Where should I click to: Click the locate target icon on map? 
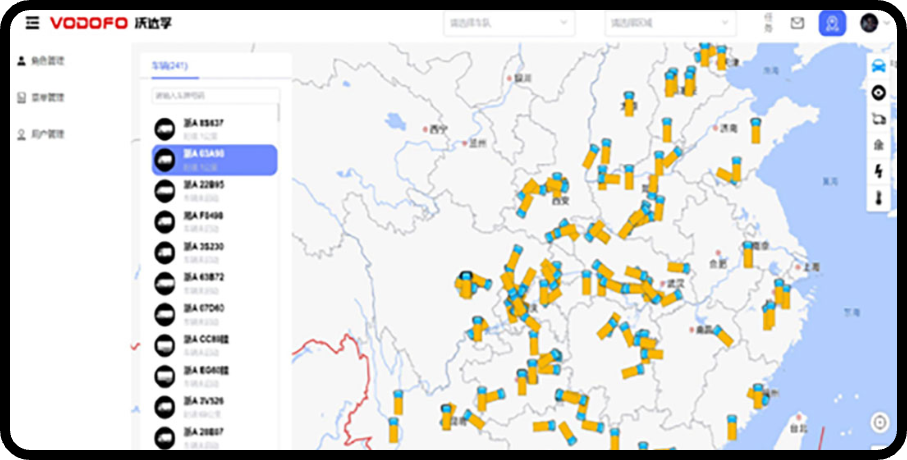click(879, 422)
